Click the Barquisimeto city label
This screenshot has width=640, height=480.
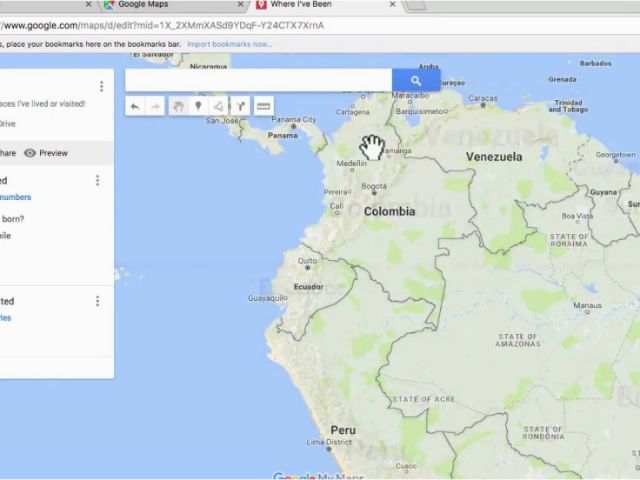420,111
